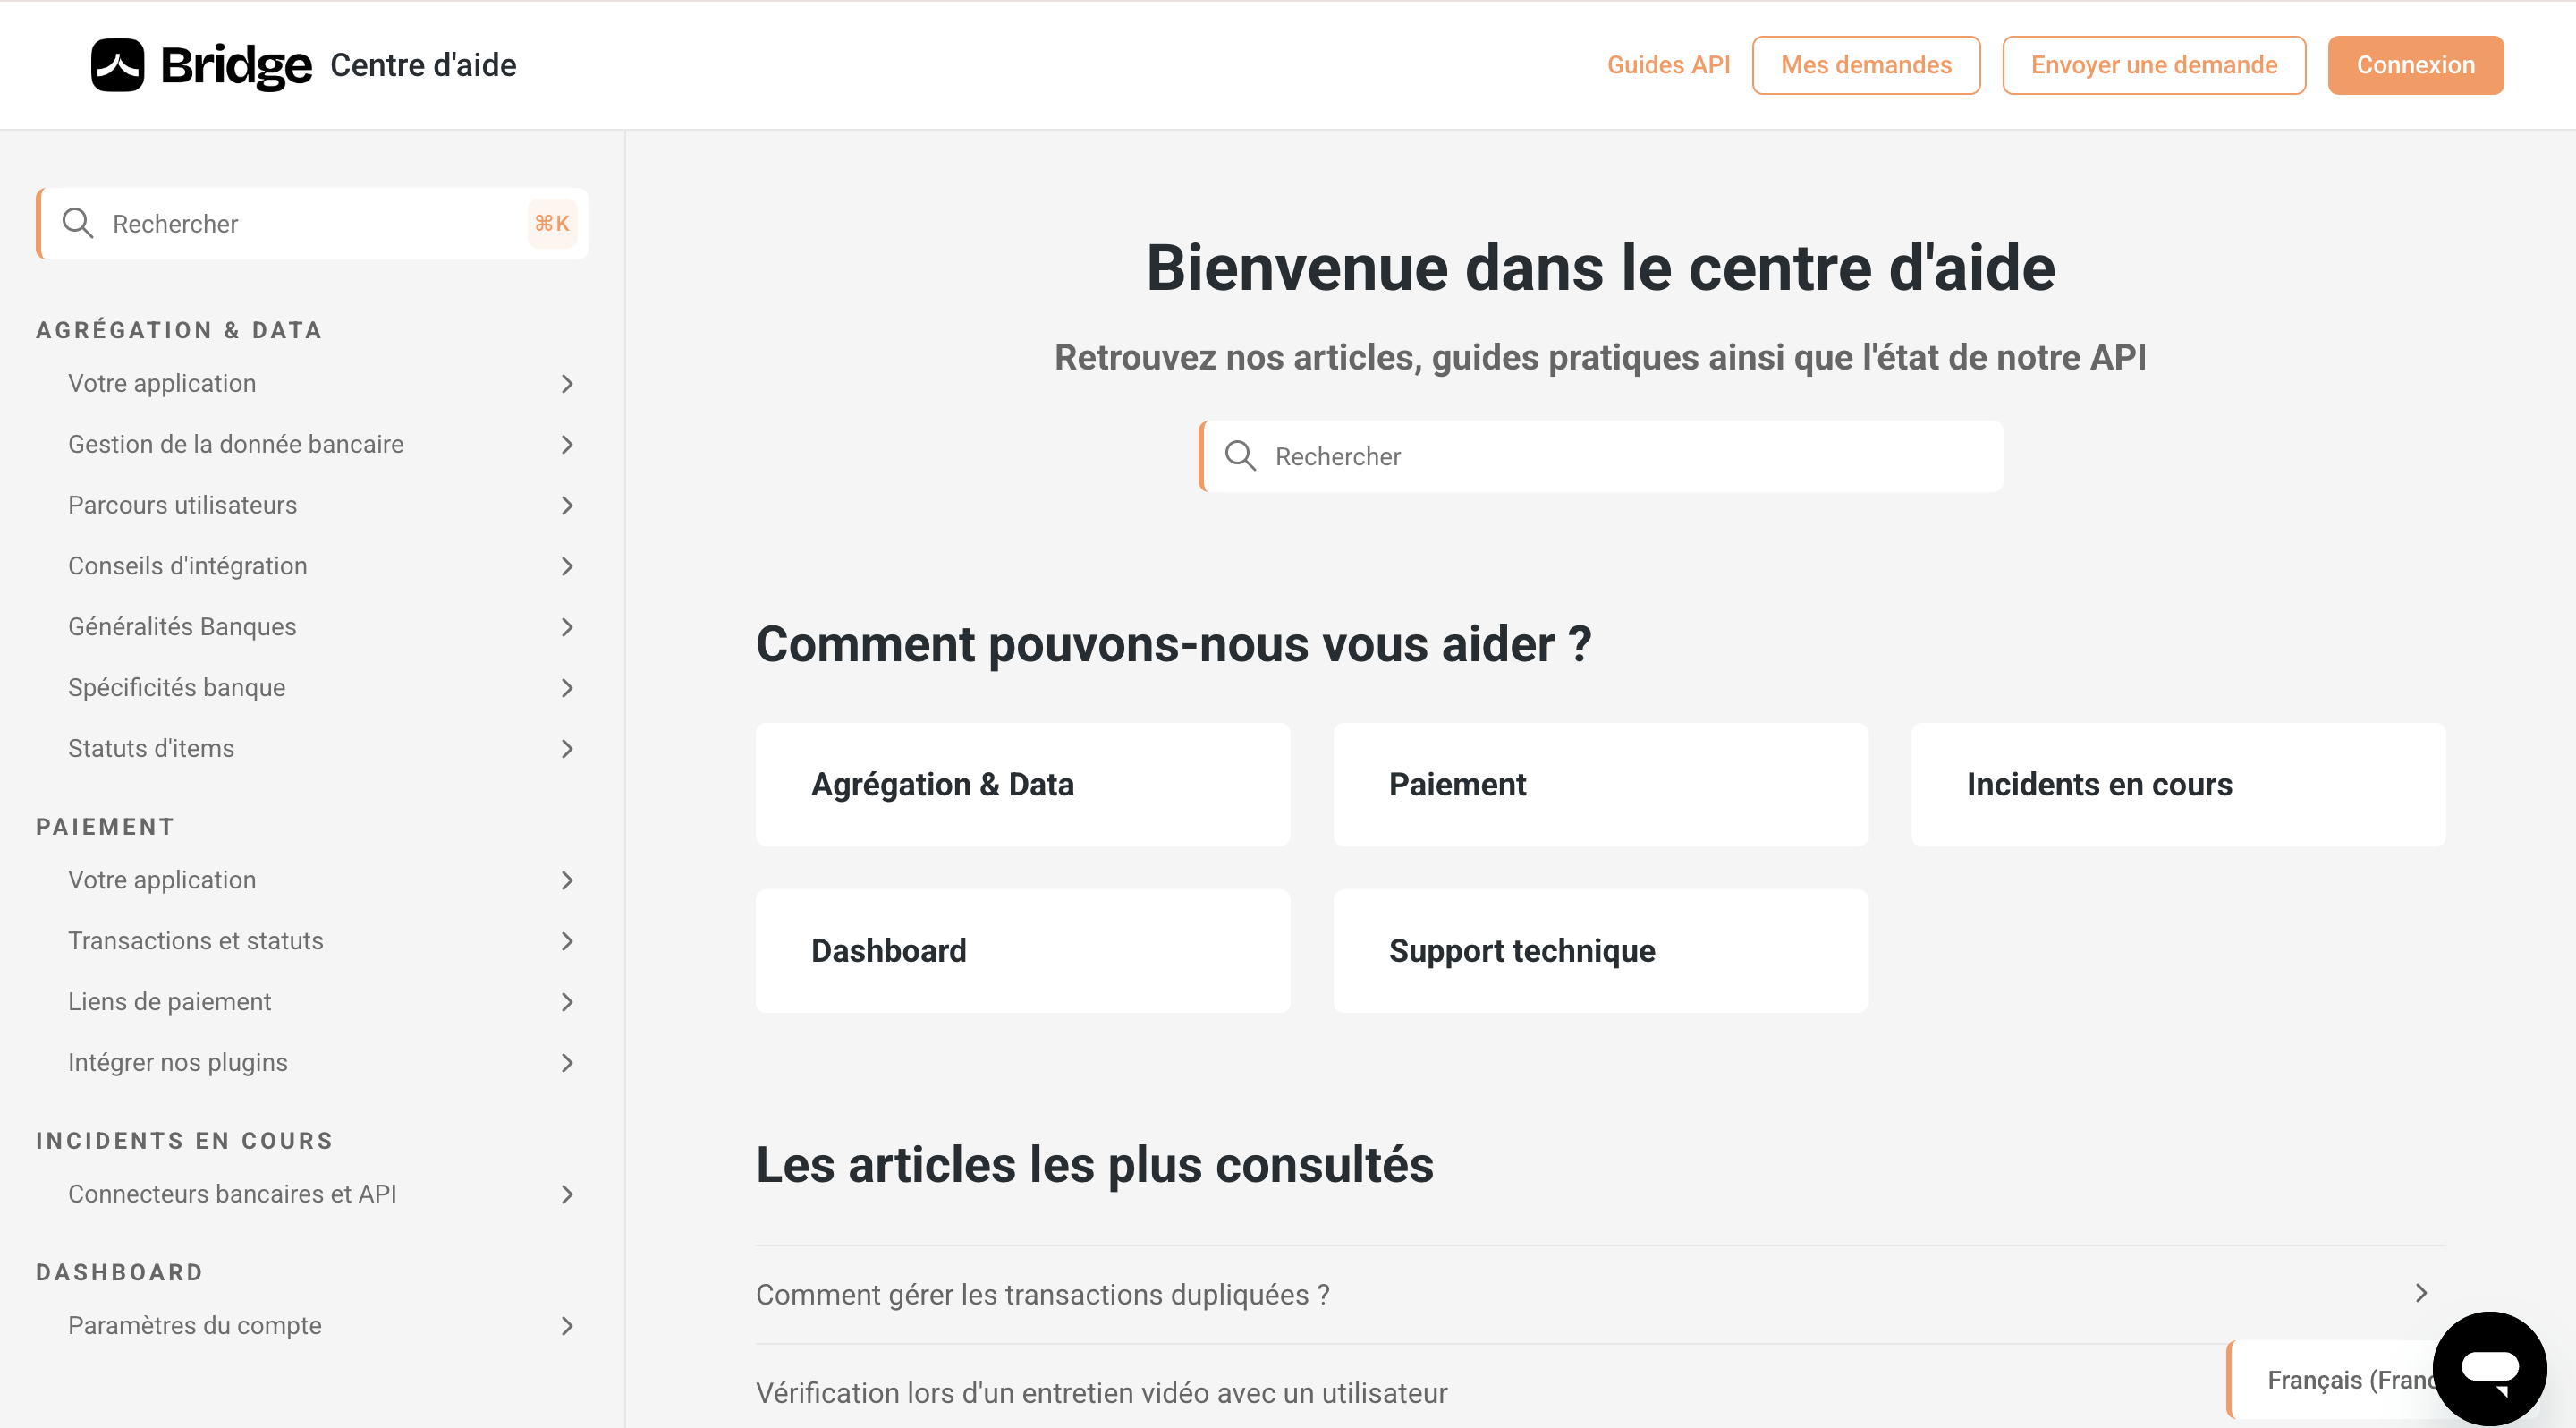Expand Connecteurs bancaires et API chevron
Viewport: 2576px width, 1428px height.
pos(567,1194)
